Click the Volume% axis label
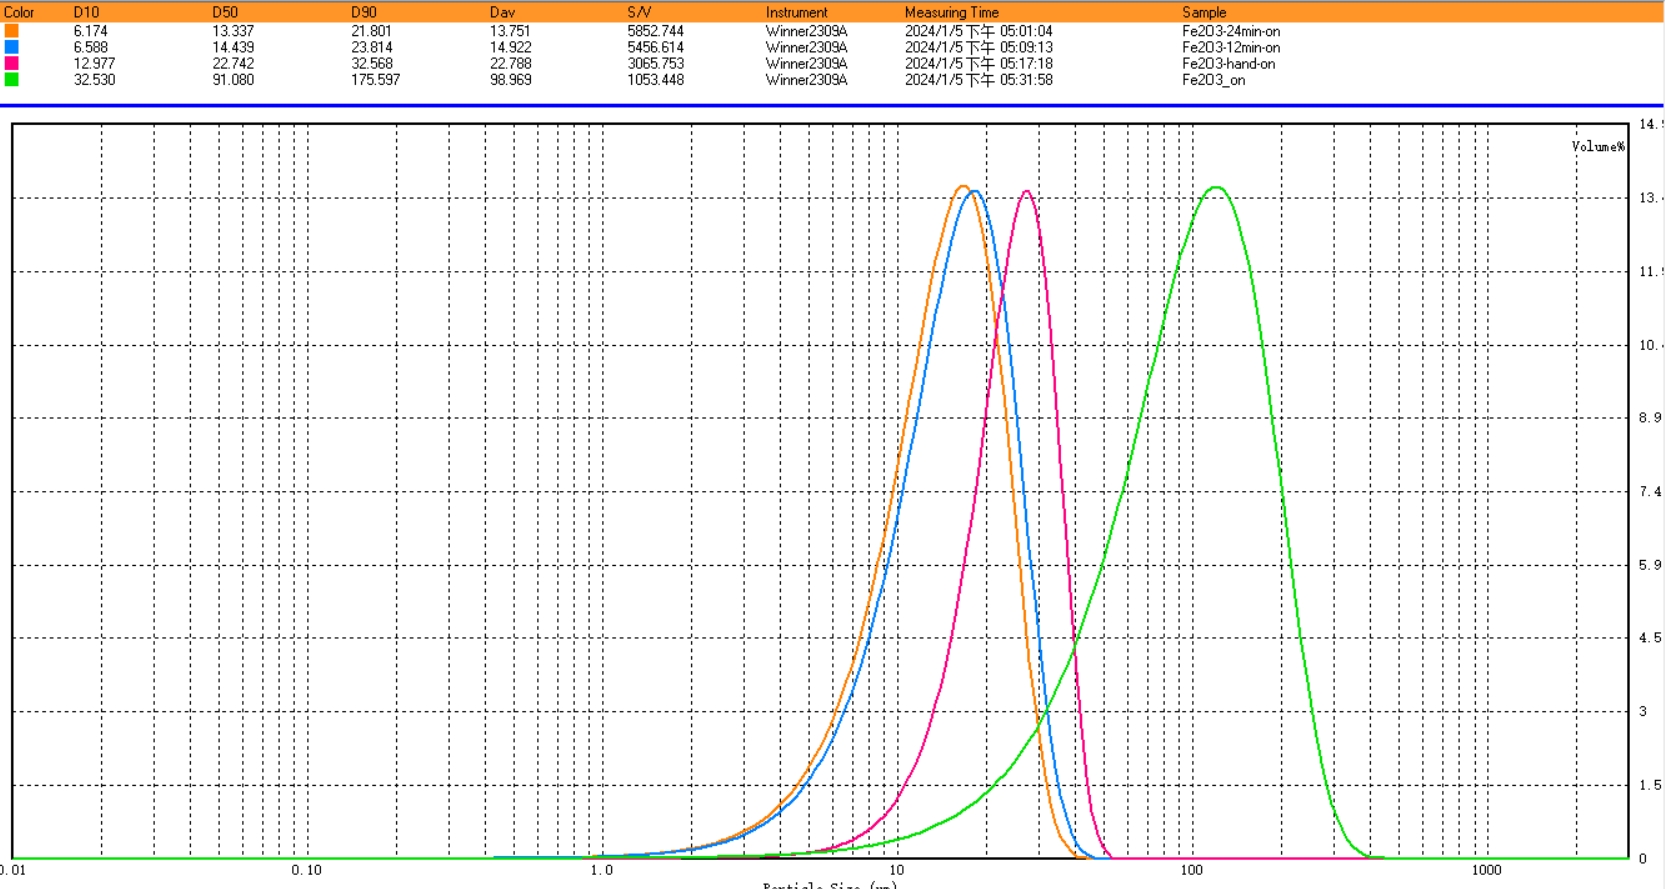Screen dimensions: 1666x889 click(x=1597, y=147)
